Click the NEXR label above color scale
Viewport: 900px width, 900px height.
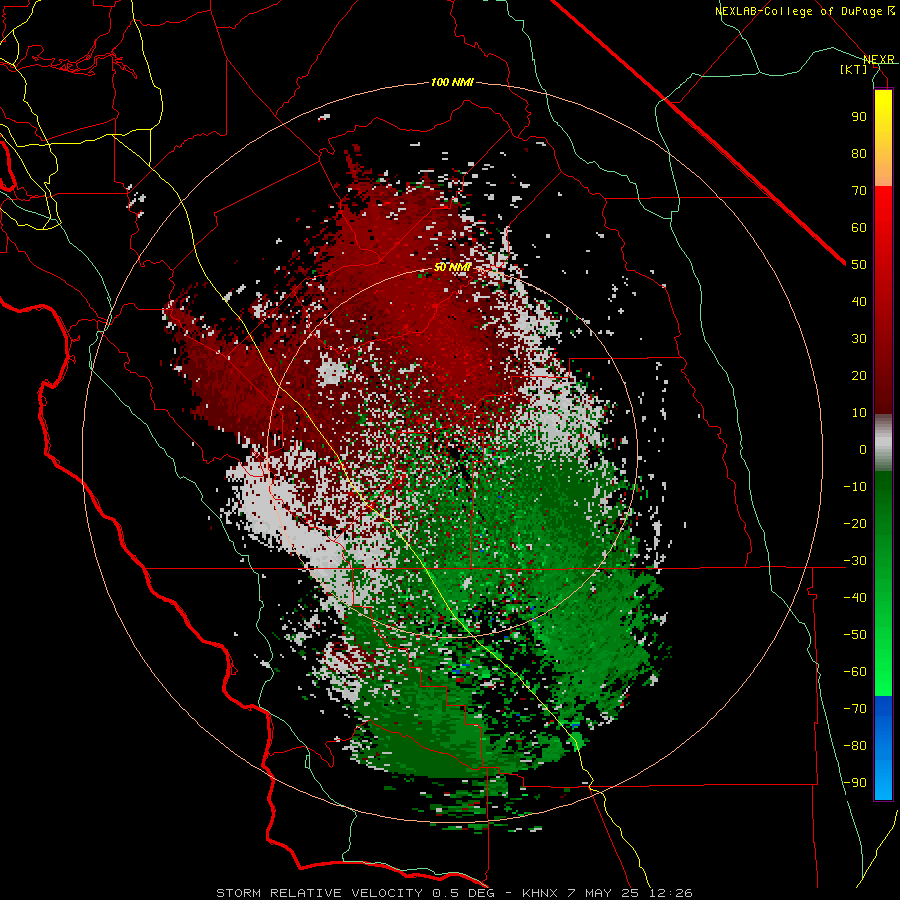coord(879,59)
